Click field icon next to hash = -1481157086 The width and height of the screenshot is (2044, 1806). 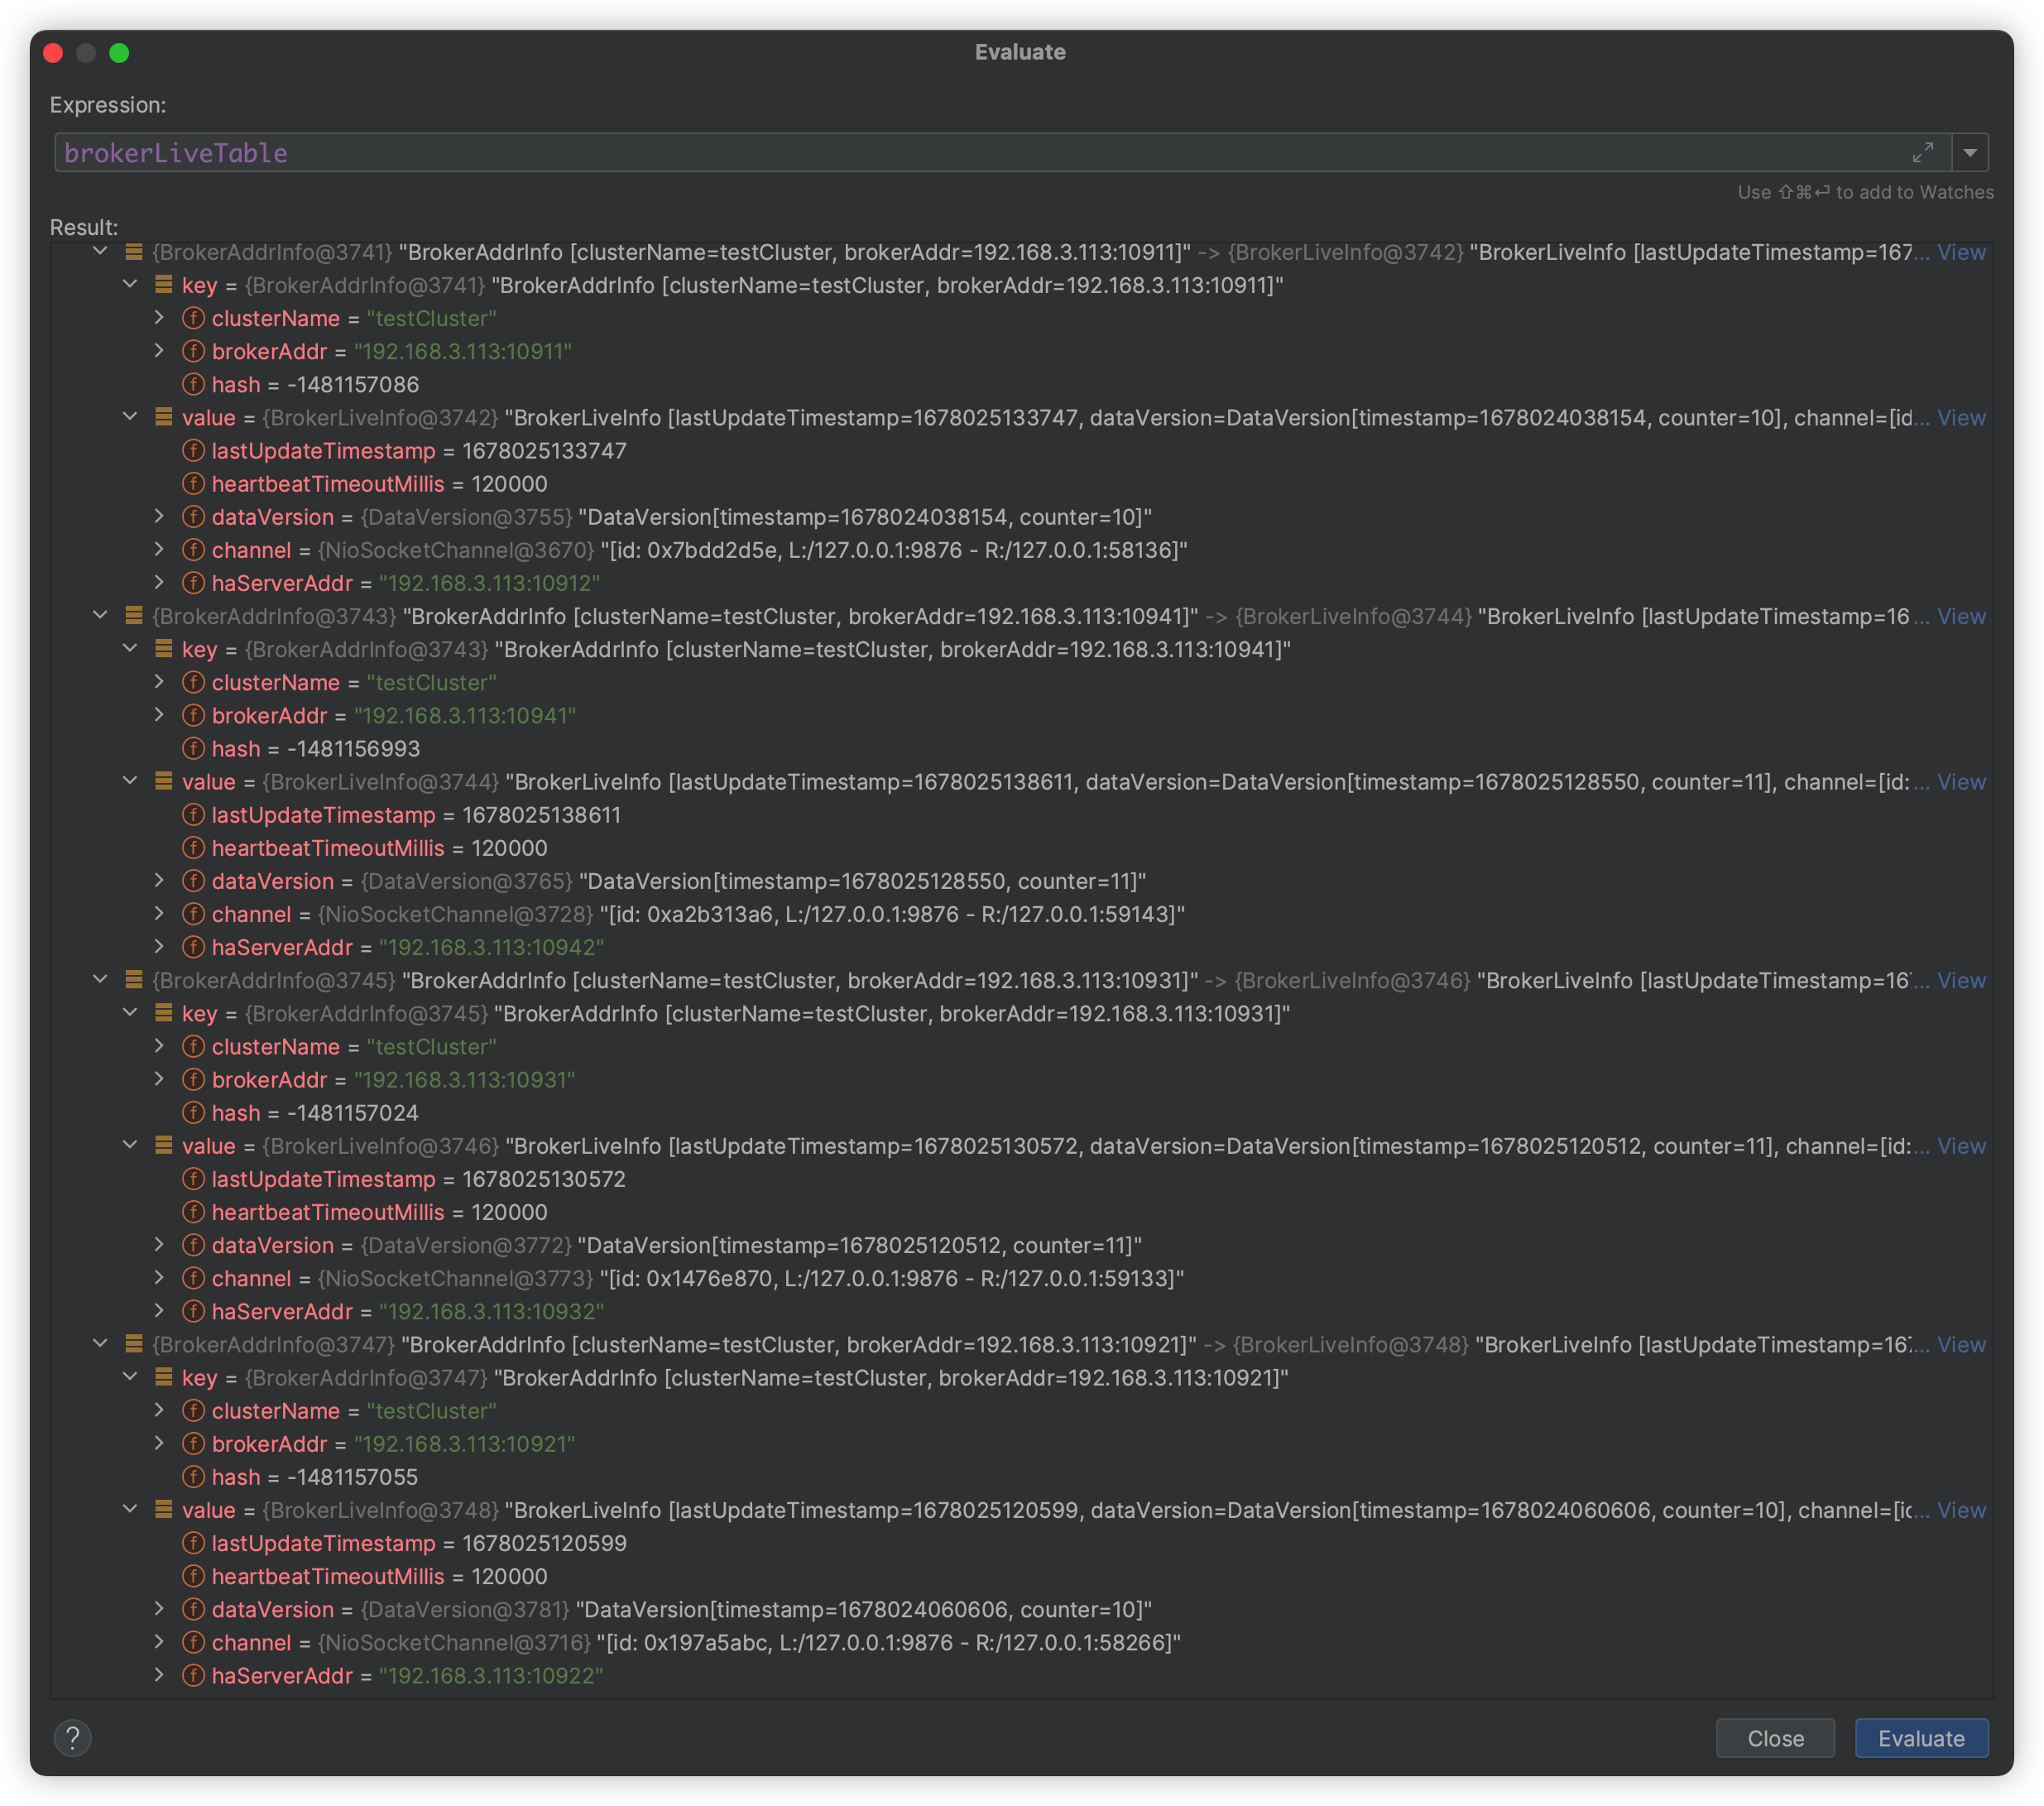(193, 384)
